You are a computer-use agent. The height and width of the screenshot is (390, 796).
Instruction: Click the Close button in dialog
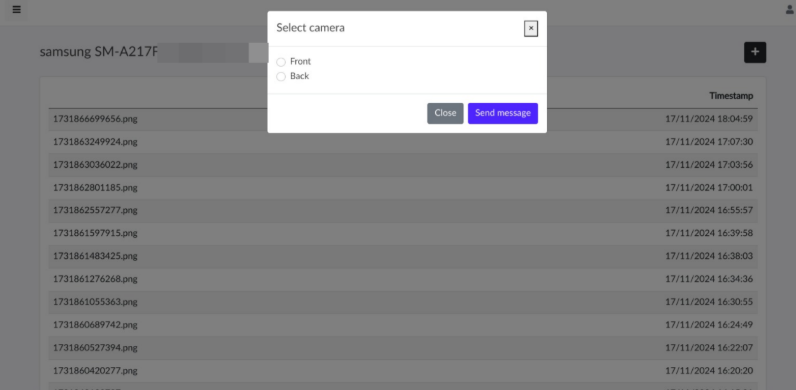click(445, 113)
